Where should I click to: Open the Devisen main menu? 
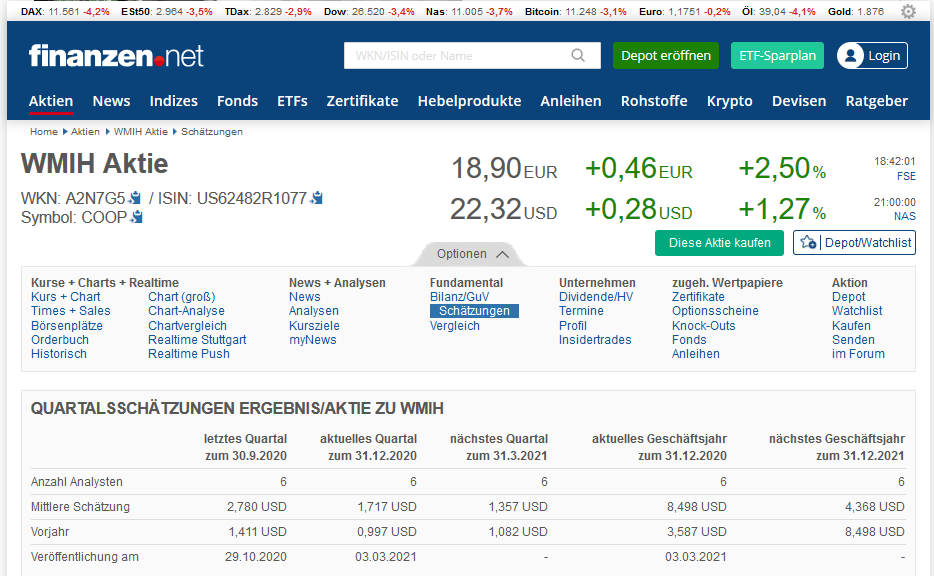pos(799,101)
